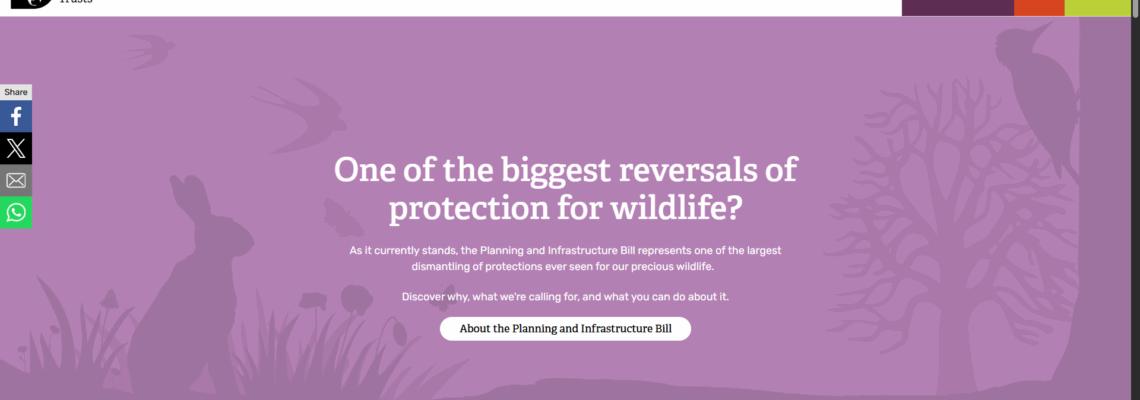Click the poppy flower silhouette near the grass
Viewport: 1140px width, 400px height.
click(354, 297)
